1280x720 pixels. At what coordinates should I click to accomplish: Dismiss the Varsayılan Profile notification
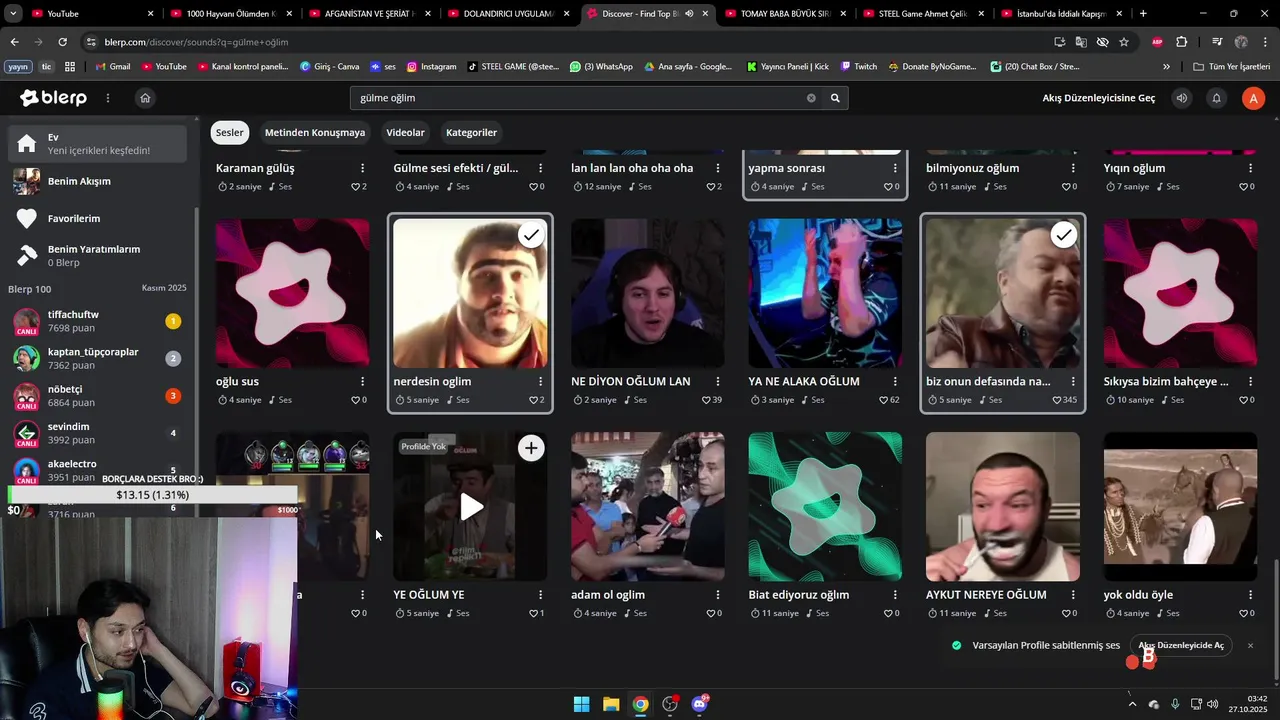pyautogui.click(x=1250, y=646)
